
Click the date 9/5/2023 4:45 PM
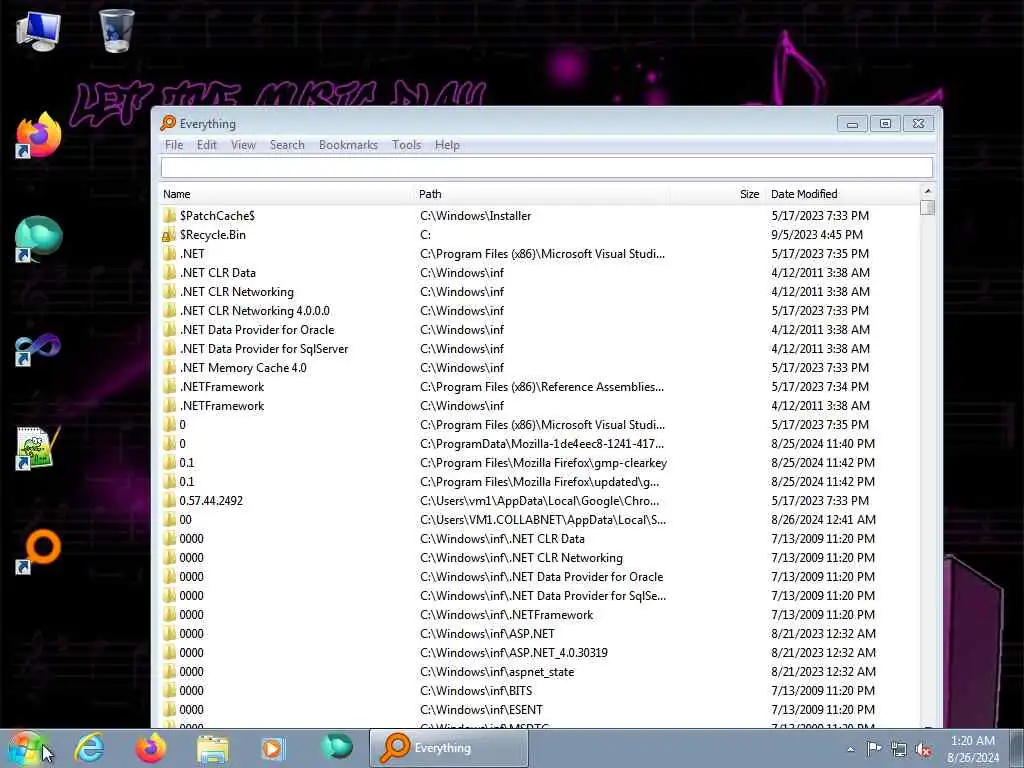pos(817,234)
